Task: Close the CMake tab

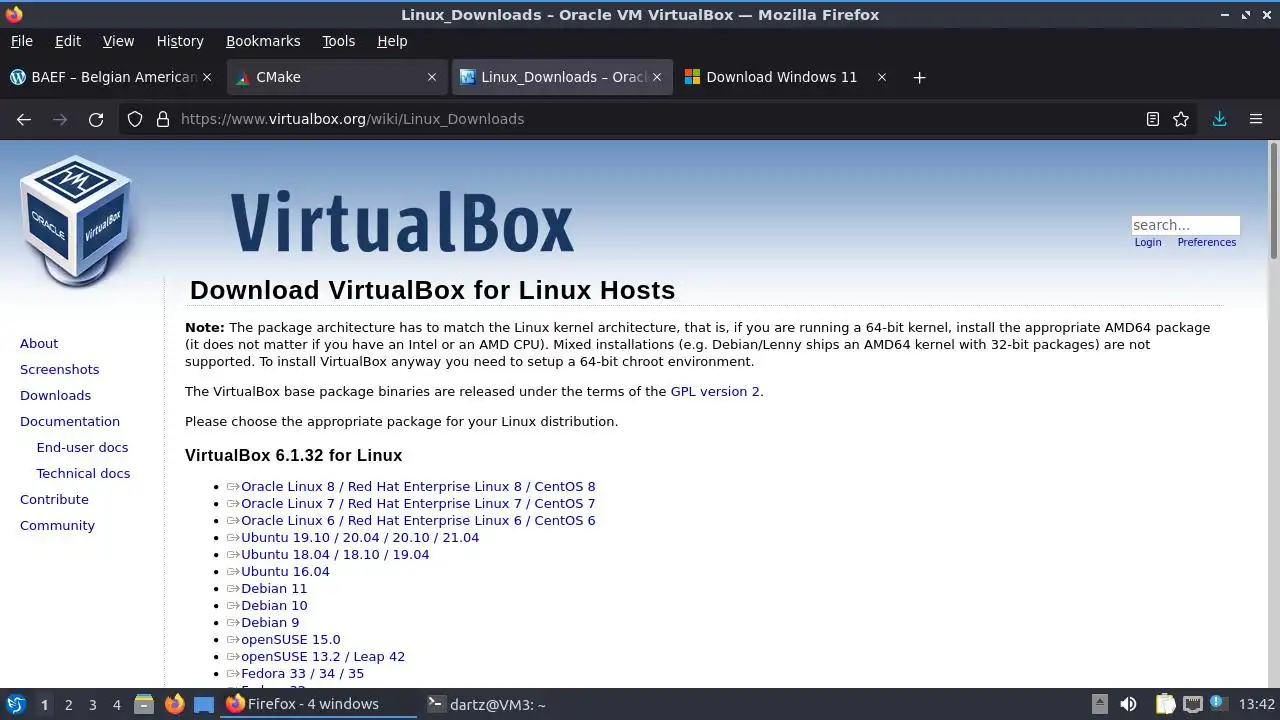Action: tap(432, 77)
